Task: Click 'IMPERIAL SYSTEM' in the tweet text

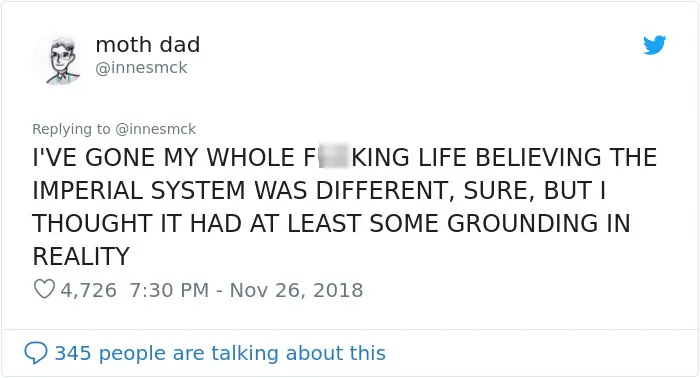Action: click(x=139, y=190)
